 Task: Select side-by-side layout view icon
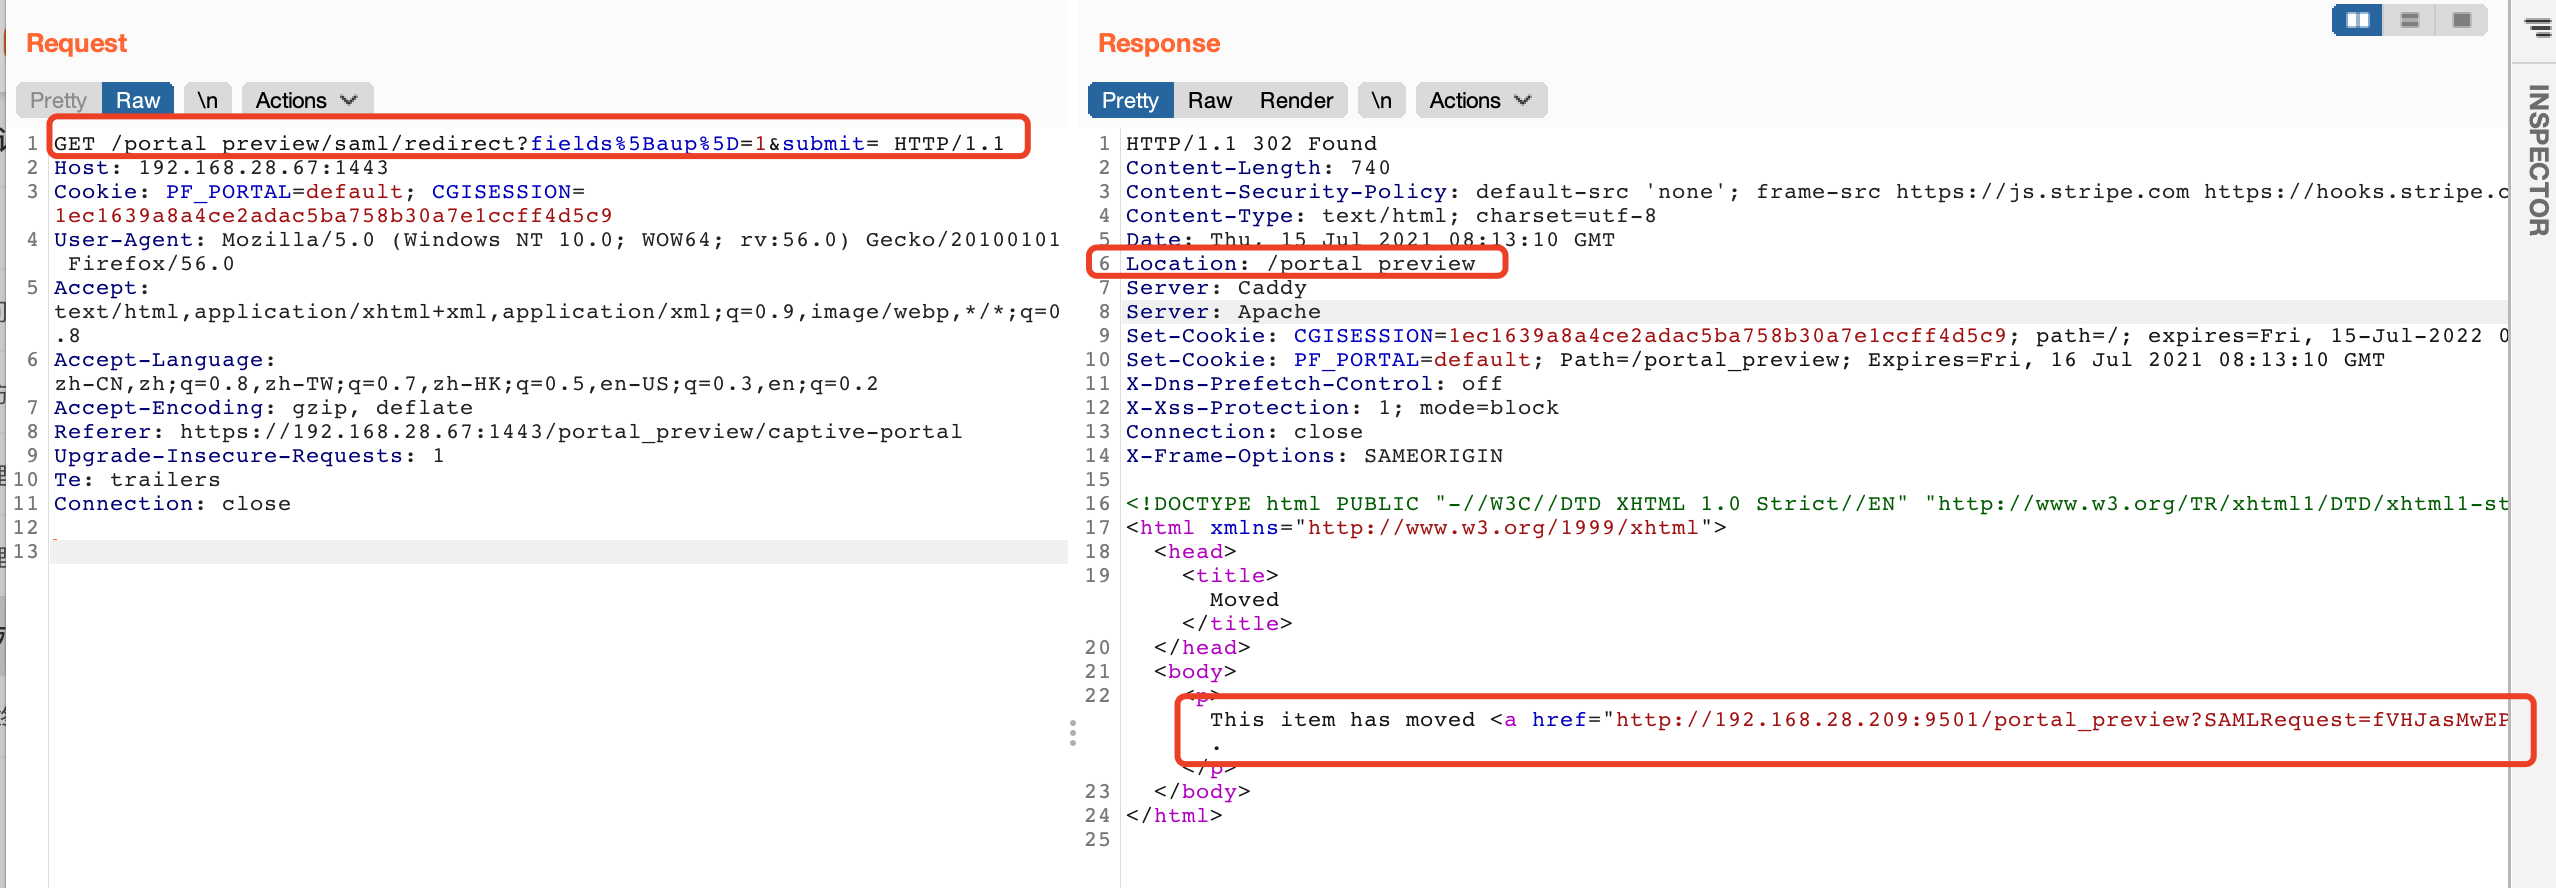coord(2357,20)
